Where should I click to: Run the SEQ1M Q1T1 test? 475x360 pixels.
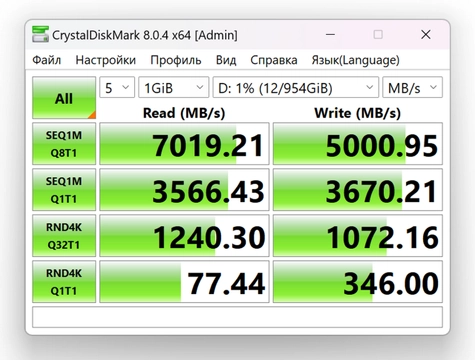(64, 190)
